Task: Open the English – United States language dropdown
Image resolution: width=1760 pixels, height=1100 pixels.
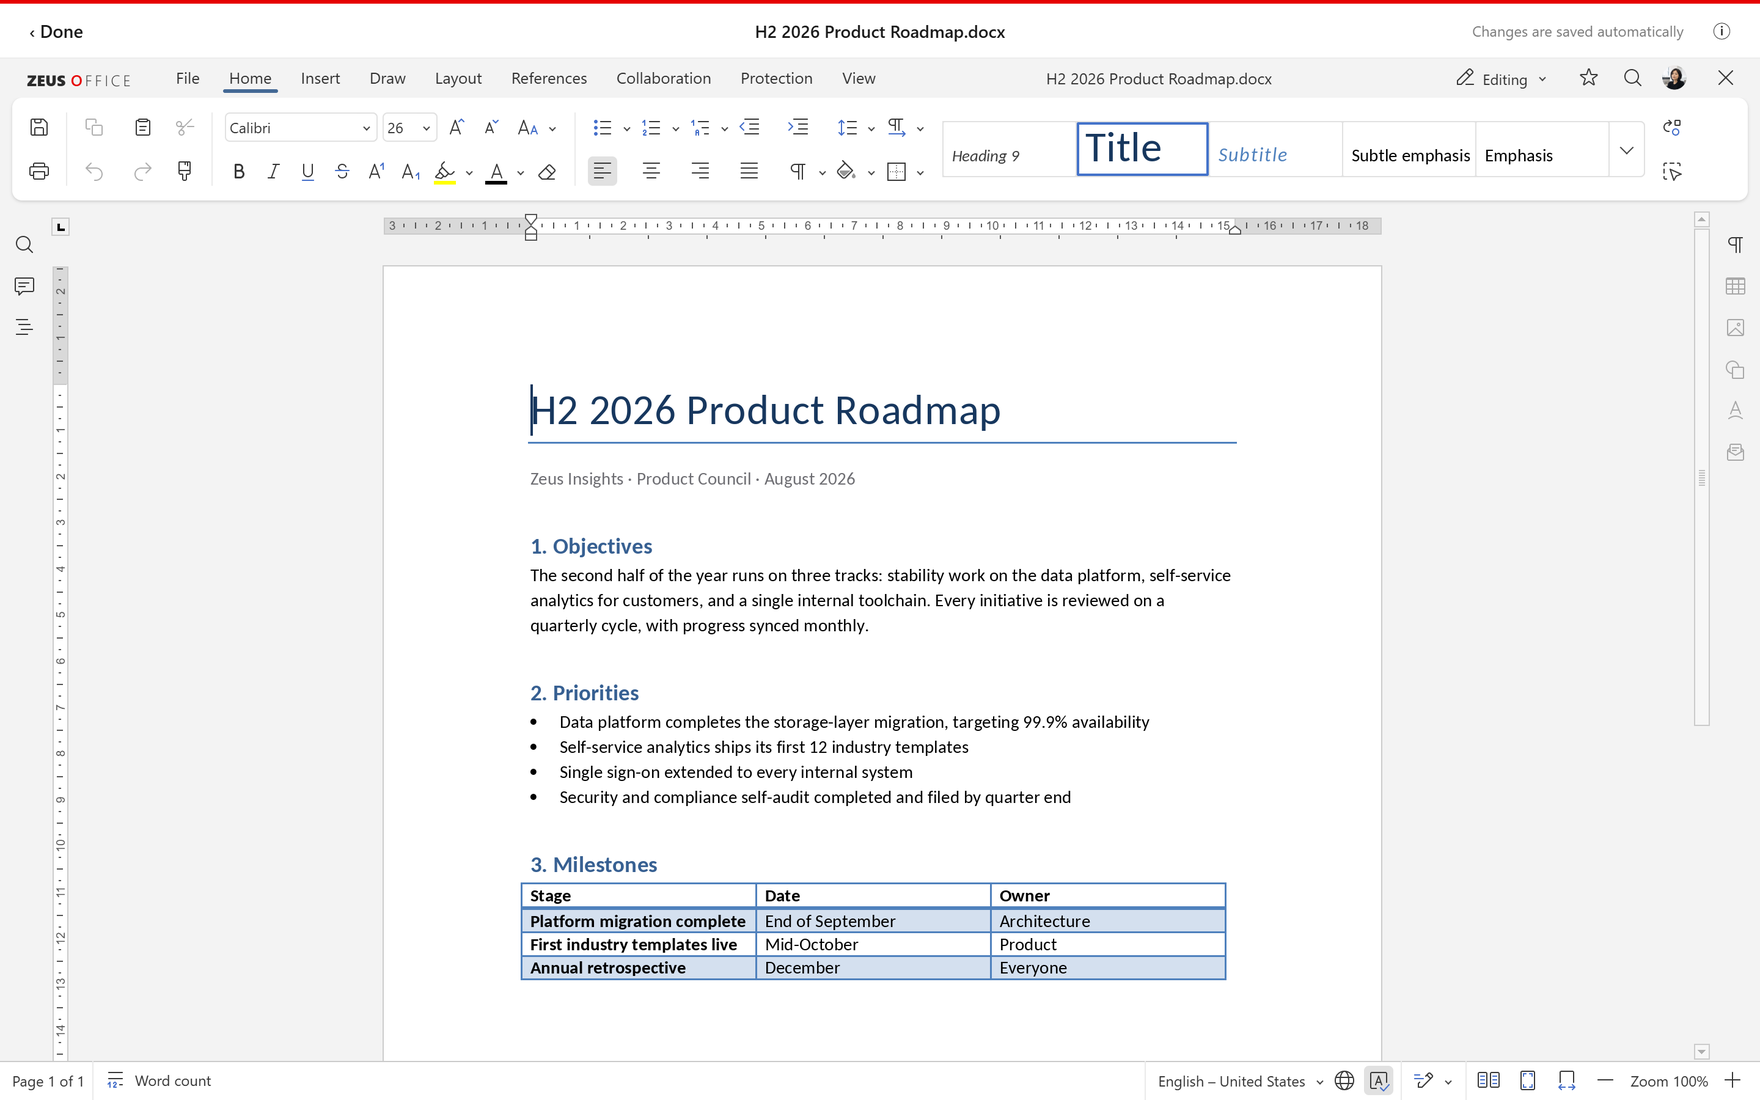Action: (1240, 1081)
